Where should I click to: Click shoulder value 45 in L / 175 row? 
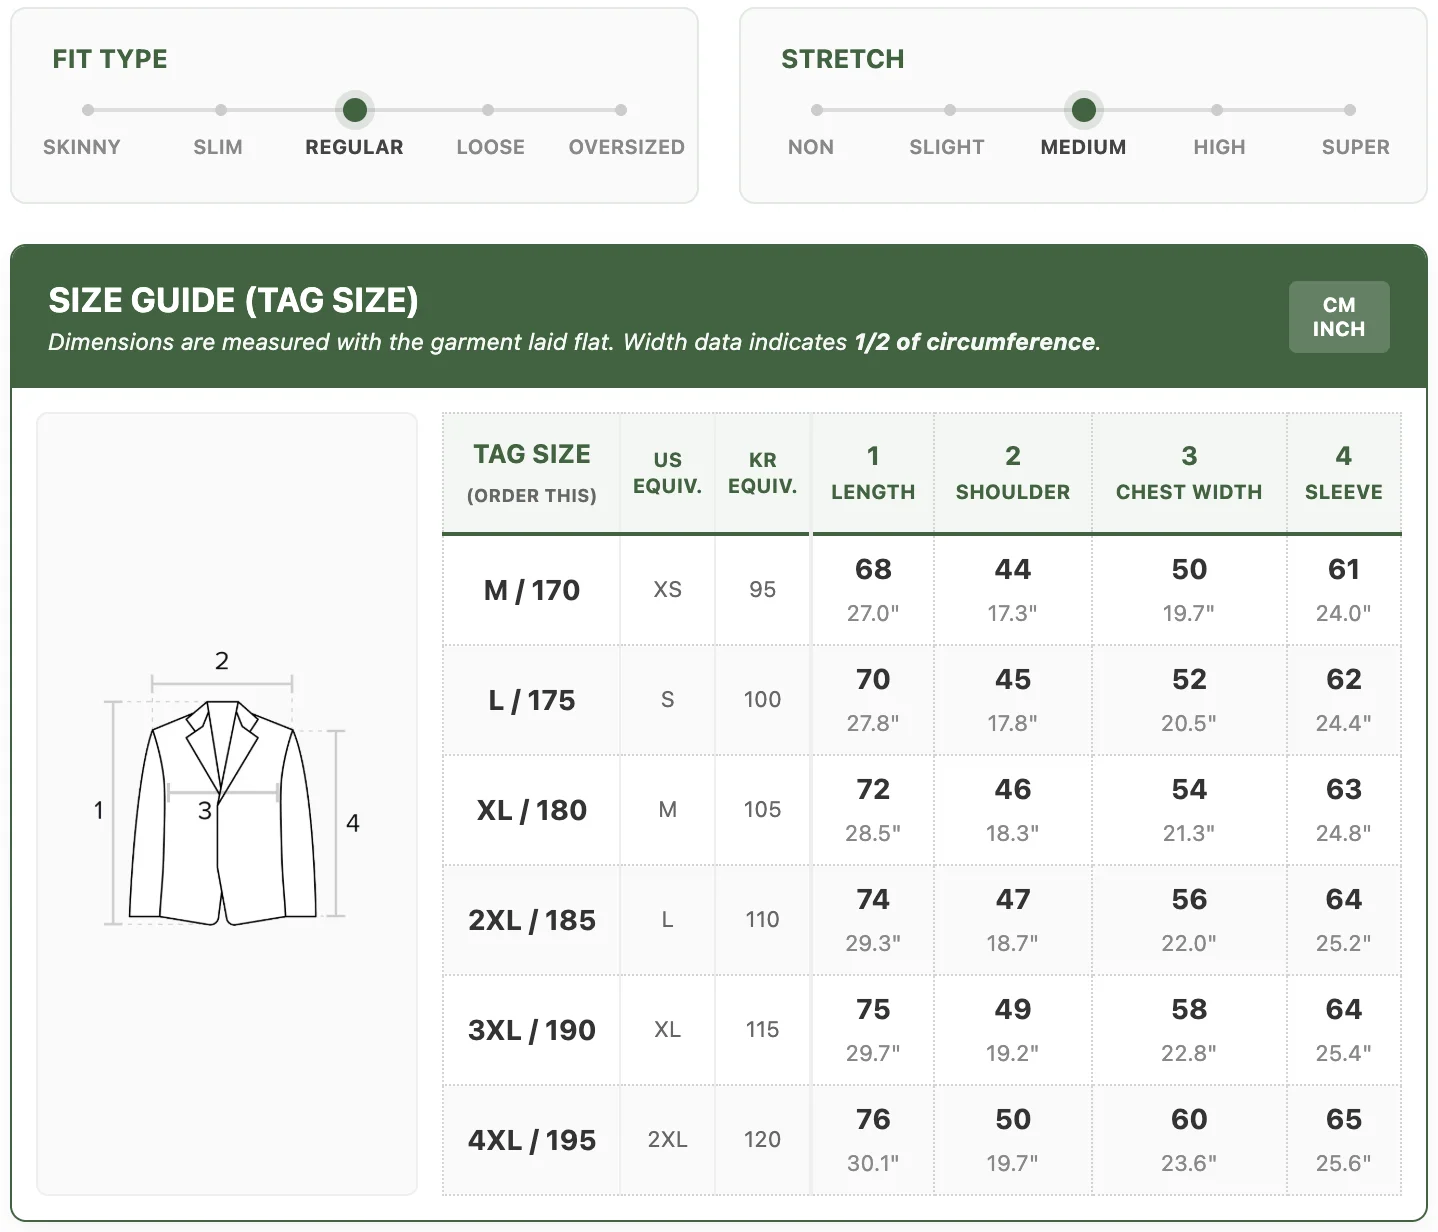[1013, 679]
